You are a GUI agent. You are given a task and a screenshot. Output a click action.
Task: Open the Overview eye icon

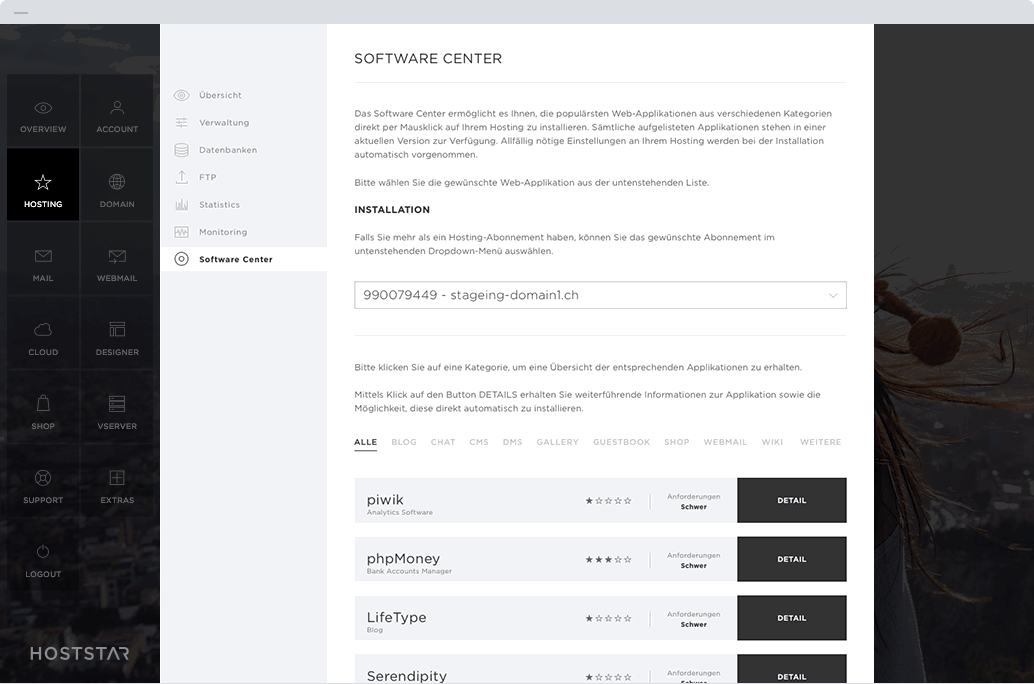pyautogui.click(x=43, y=108)
